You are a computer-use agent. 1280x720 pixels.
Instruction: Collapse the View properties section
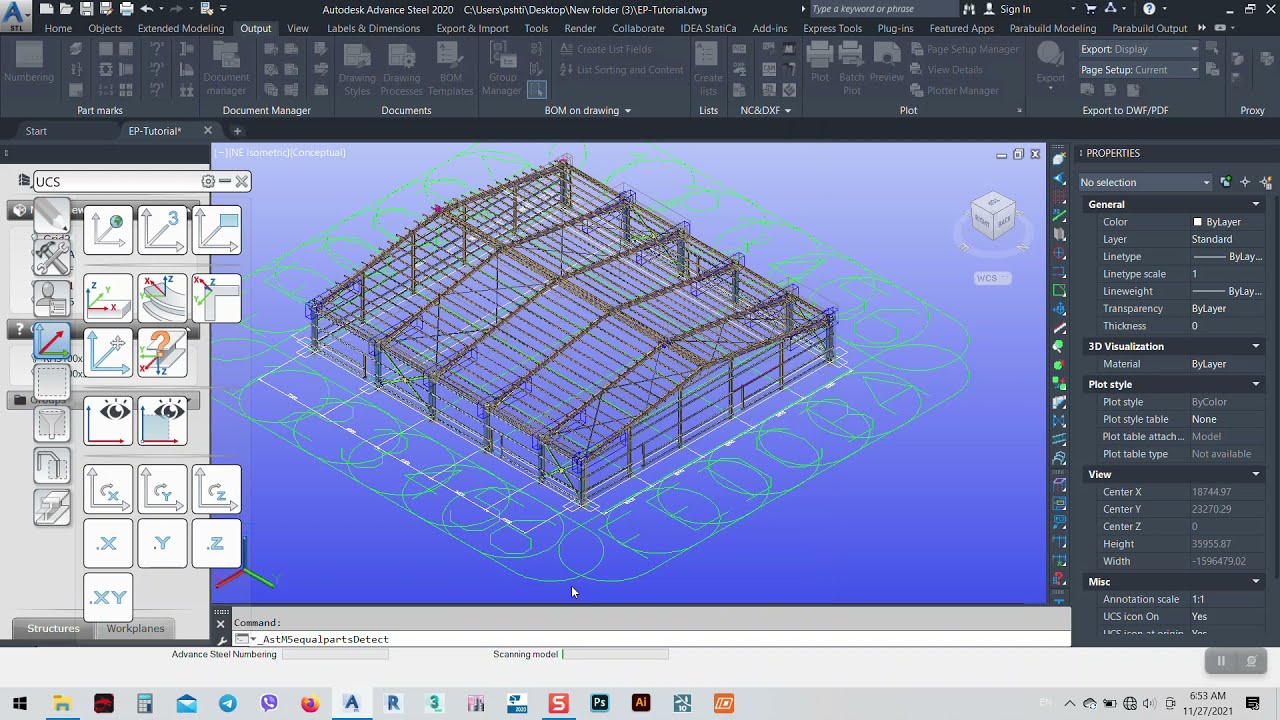1256,474
